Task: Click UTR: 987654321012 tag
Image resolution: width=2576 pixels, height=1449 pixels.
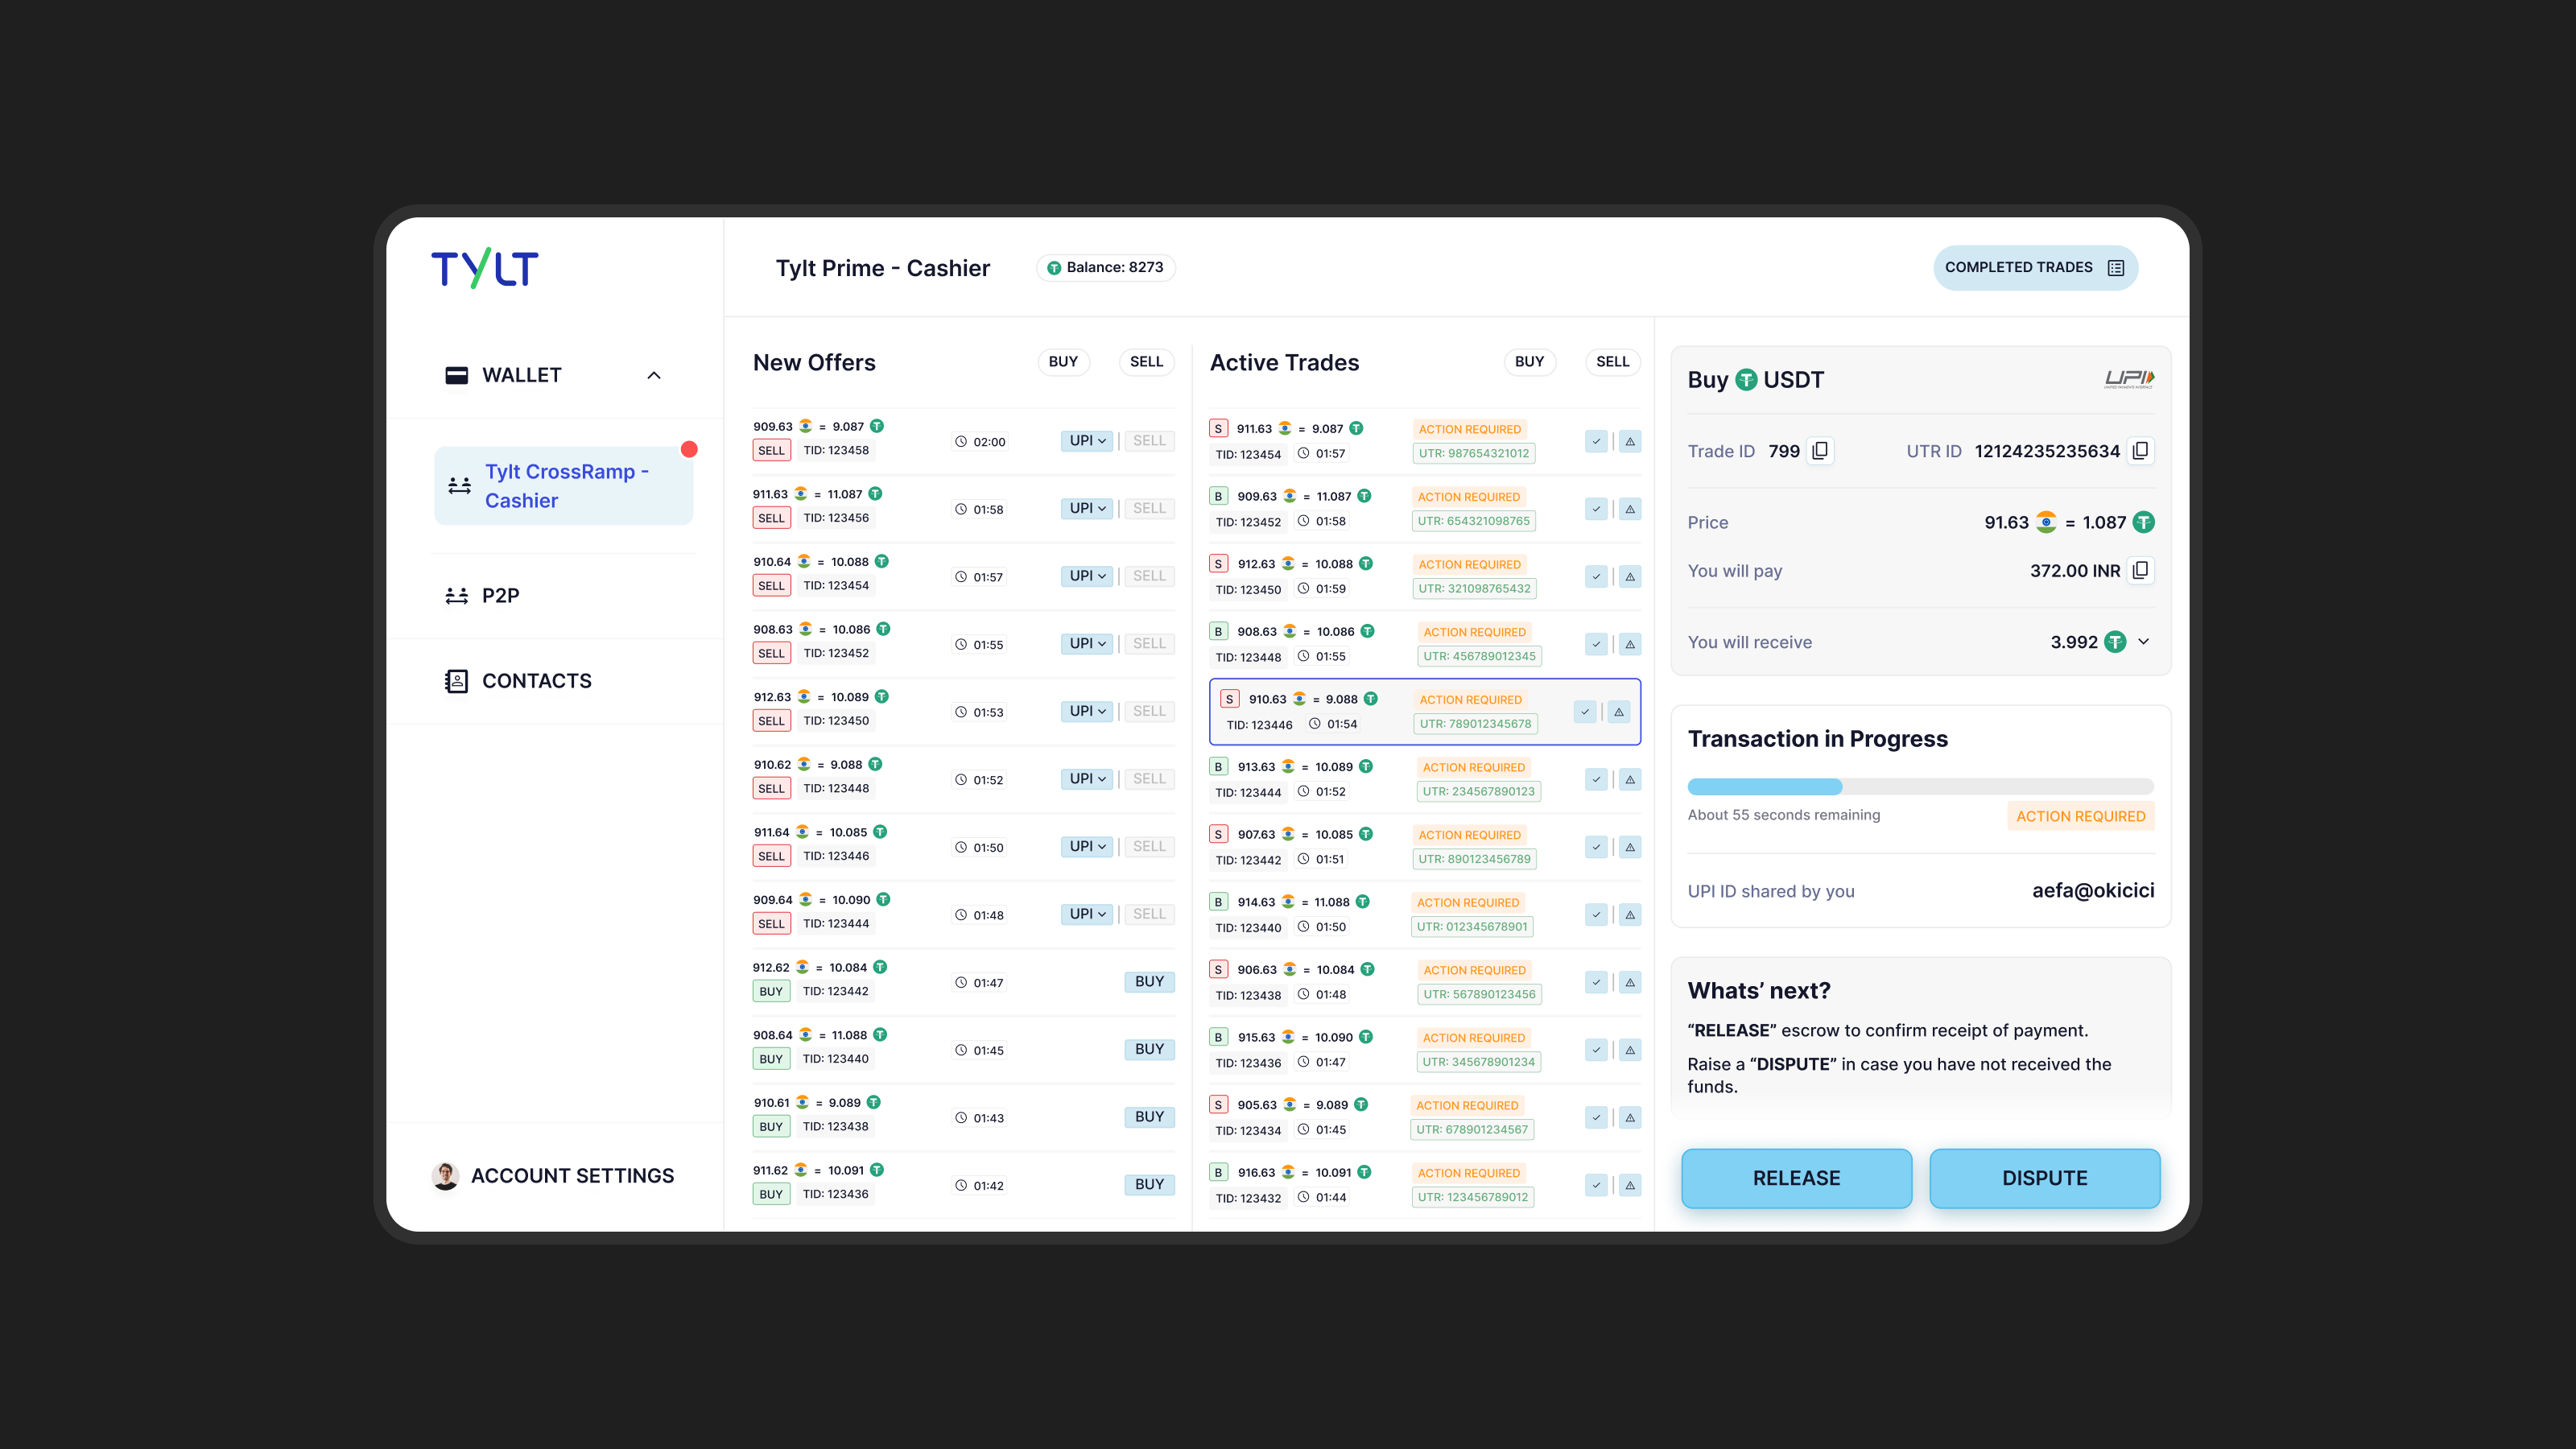Action: pos(1473,453)
